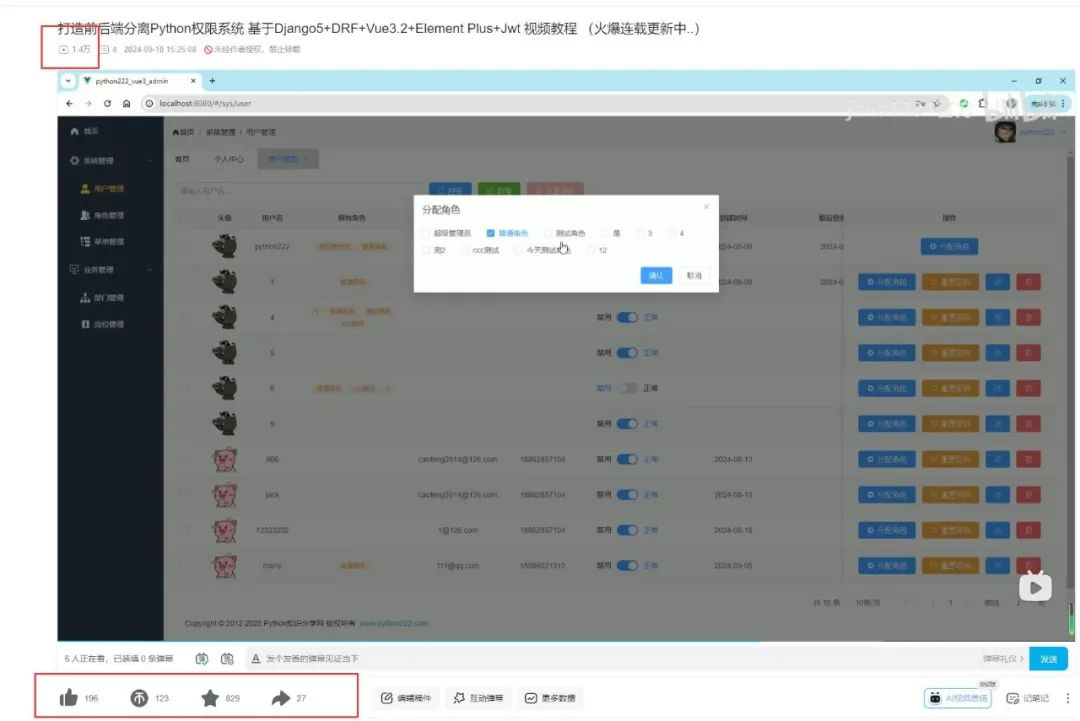
Task: Toggle status switch for user 4
Action: [x=627, y=317]
